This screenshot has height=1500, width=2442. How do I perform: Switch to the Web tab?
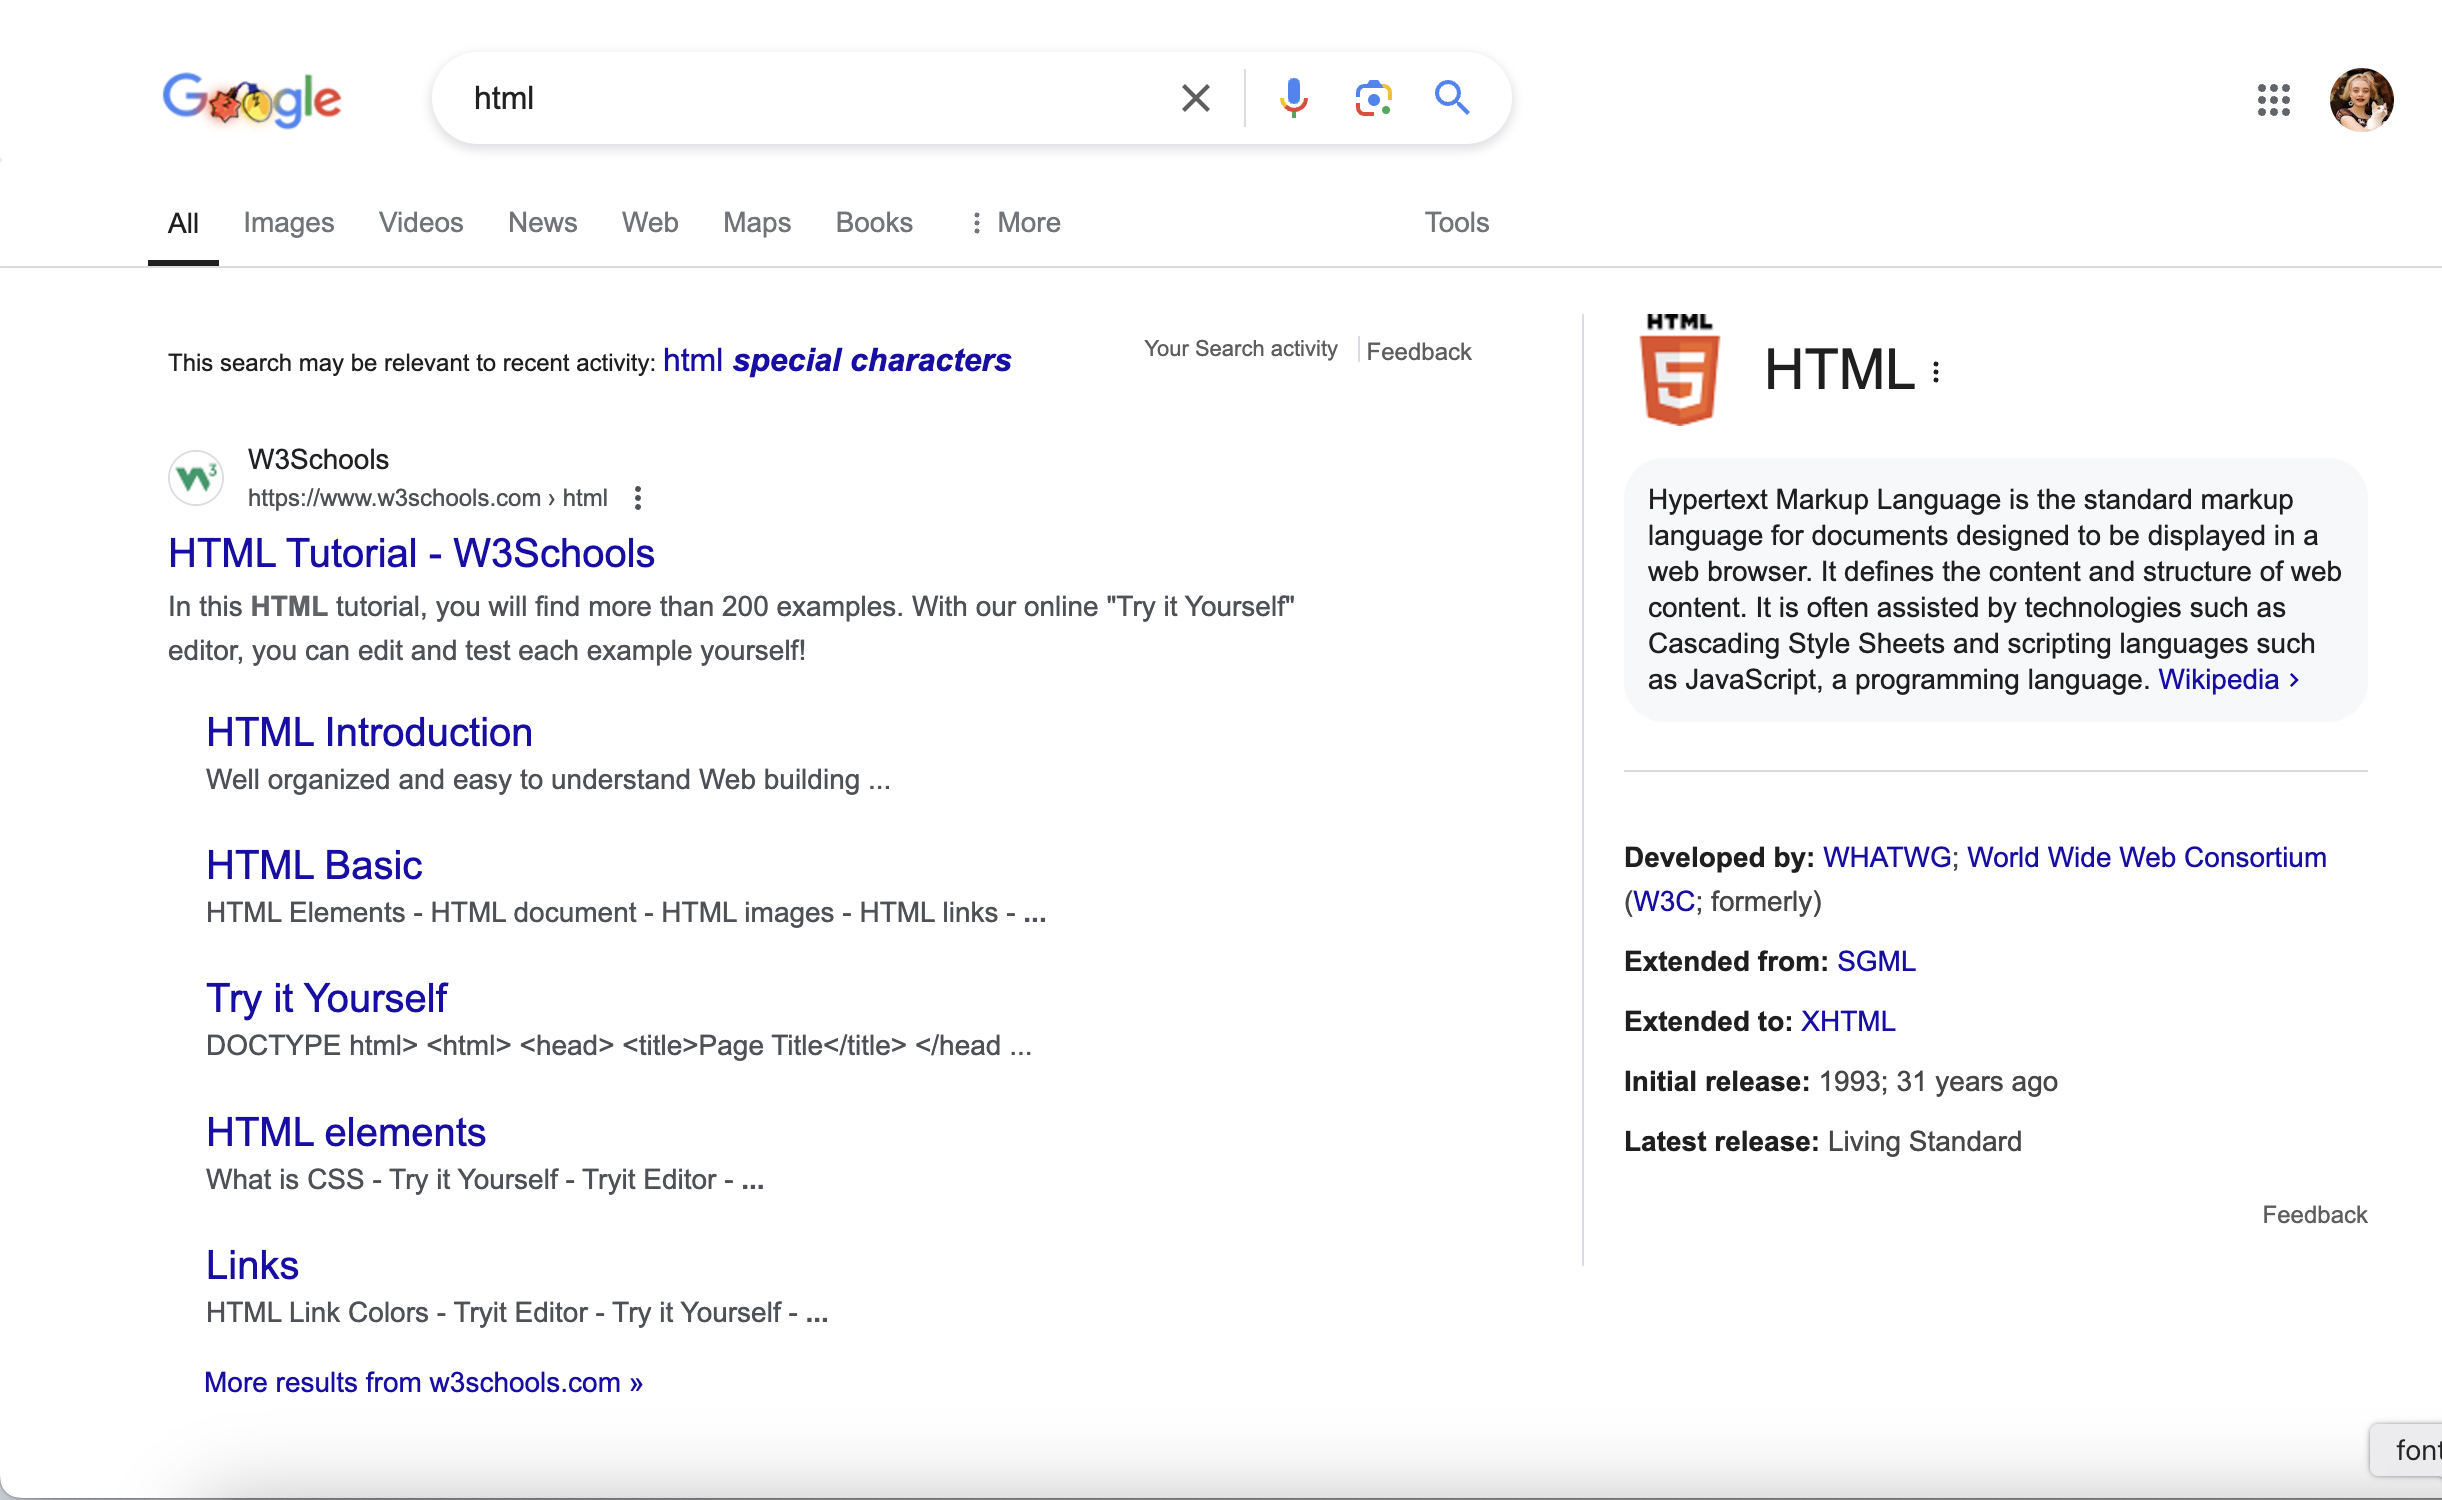click(x=650, y=223)
